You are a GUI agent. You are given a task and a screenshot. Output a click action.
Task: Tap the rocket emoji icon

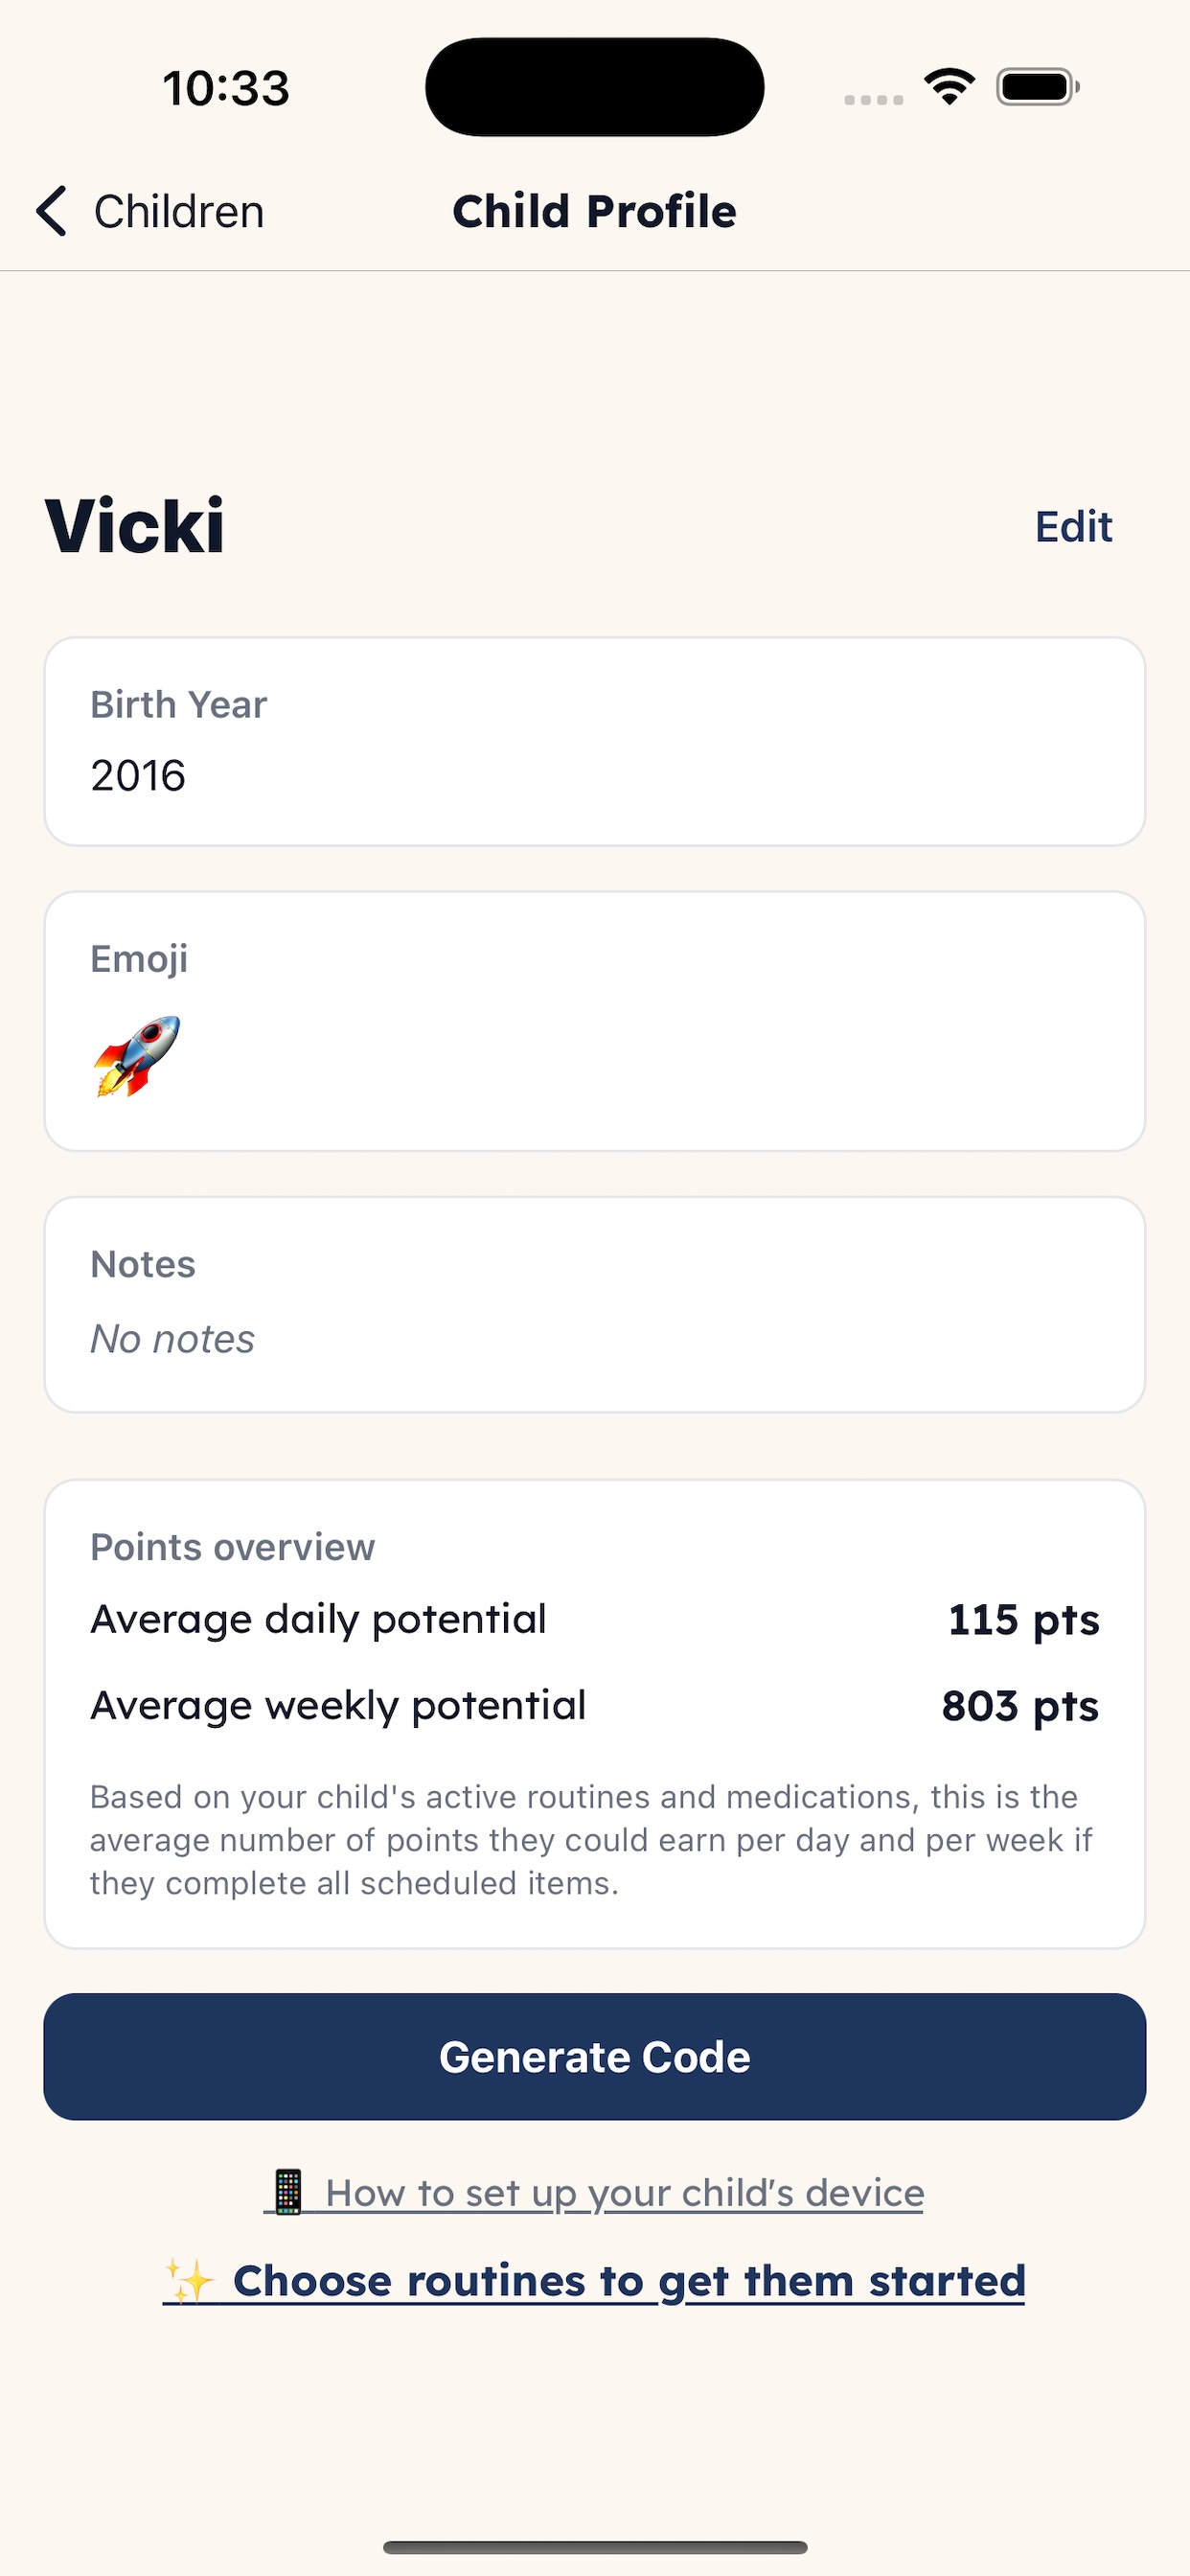point(137,1056)
